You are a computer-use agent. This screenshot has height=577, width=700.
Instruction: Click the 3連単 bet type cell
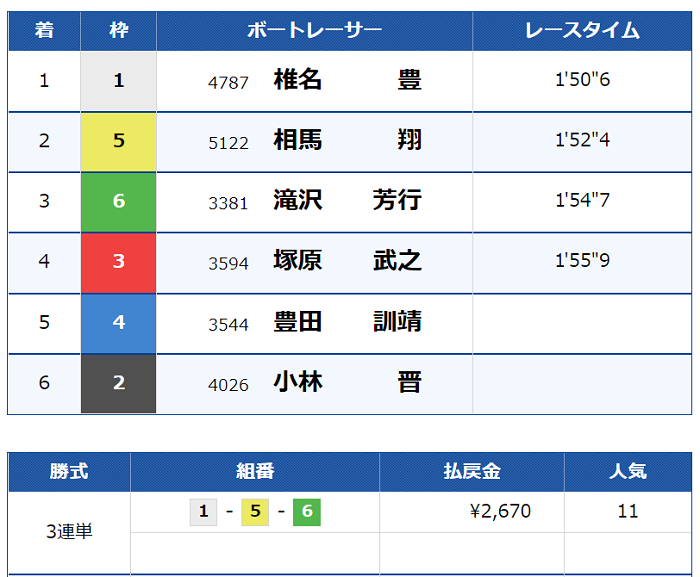[69, 532]
